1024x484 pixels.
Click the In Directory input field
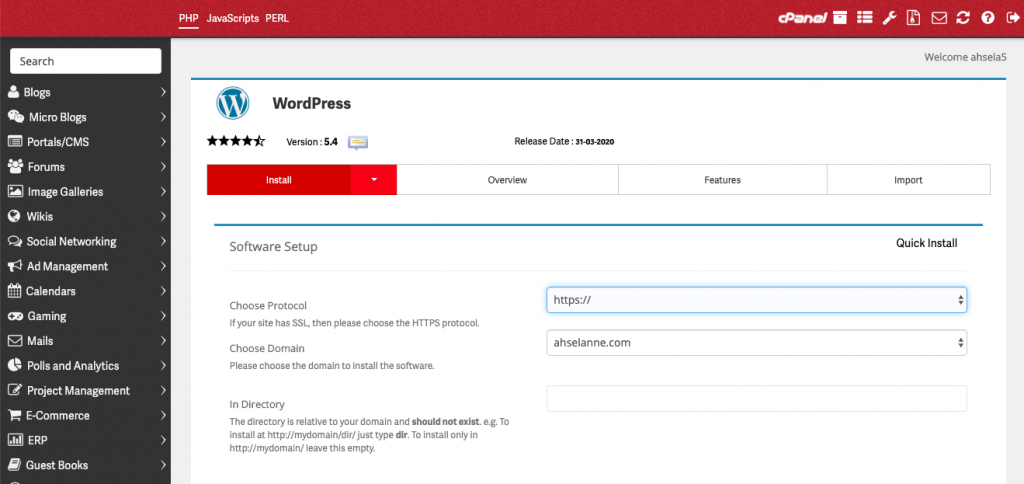[756, 398]
